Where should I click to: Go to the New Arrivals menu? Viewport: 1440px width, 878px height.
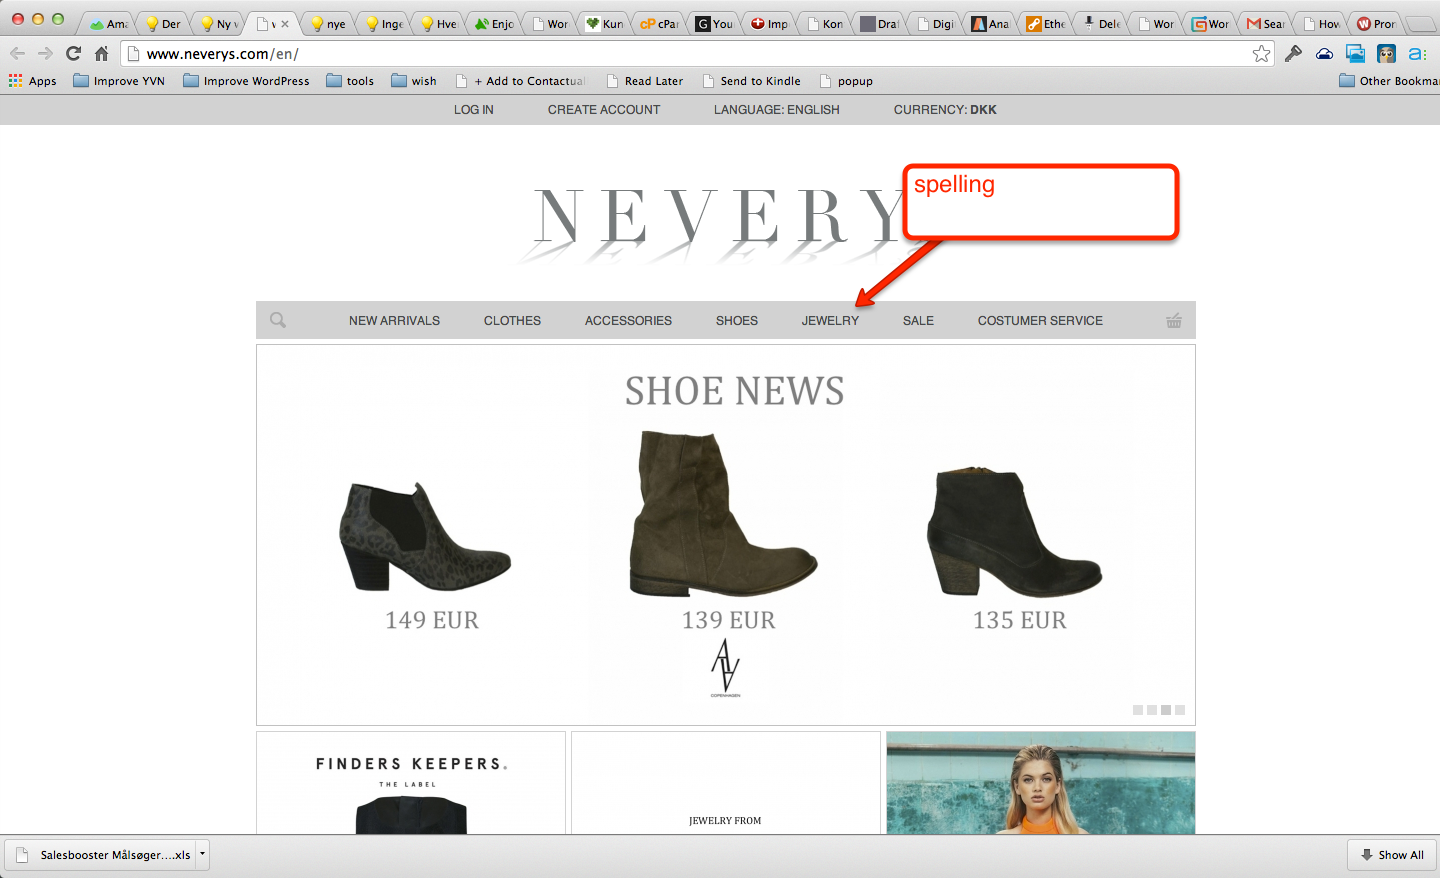coord(394,321)
